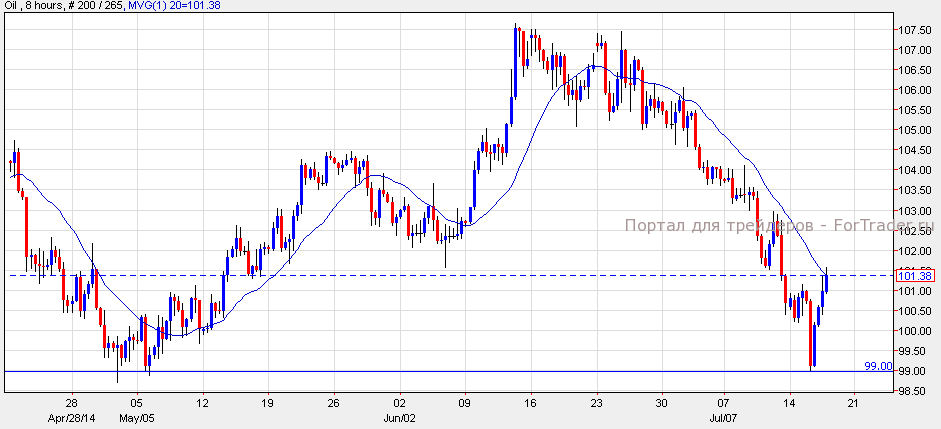Click the "Oil , 8 hours" chart title
941x429 pixels.
pyautogui.click(x=31, y=7)
